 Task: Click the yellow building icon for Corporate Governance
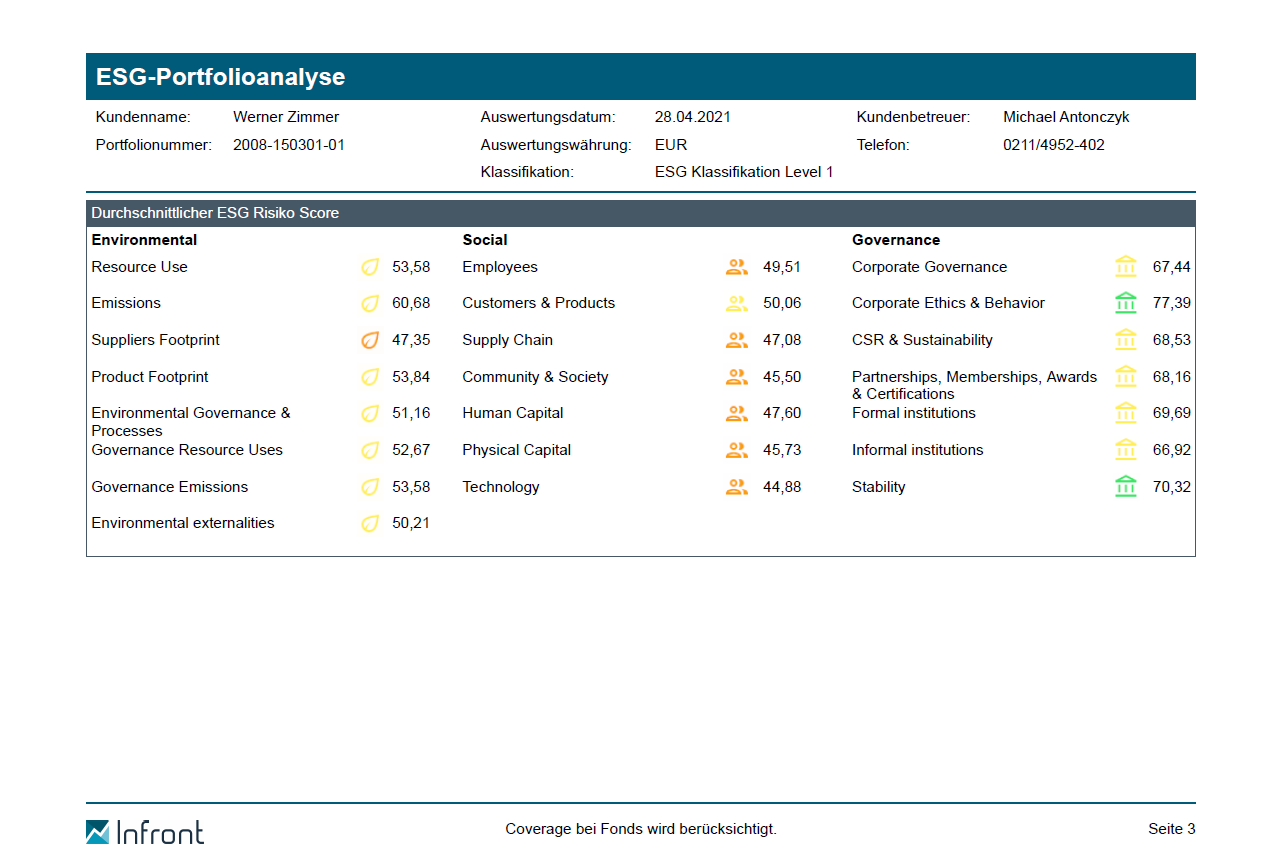coord(1126,267)
